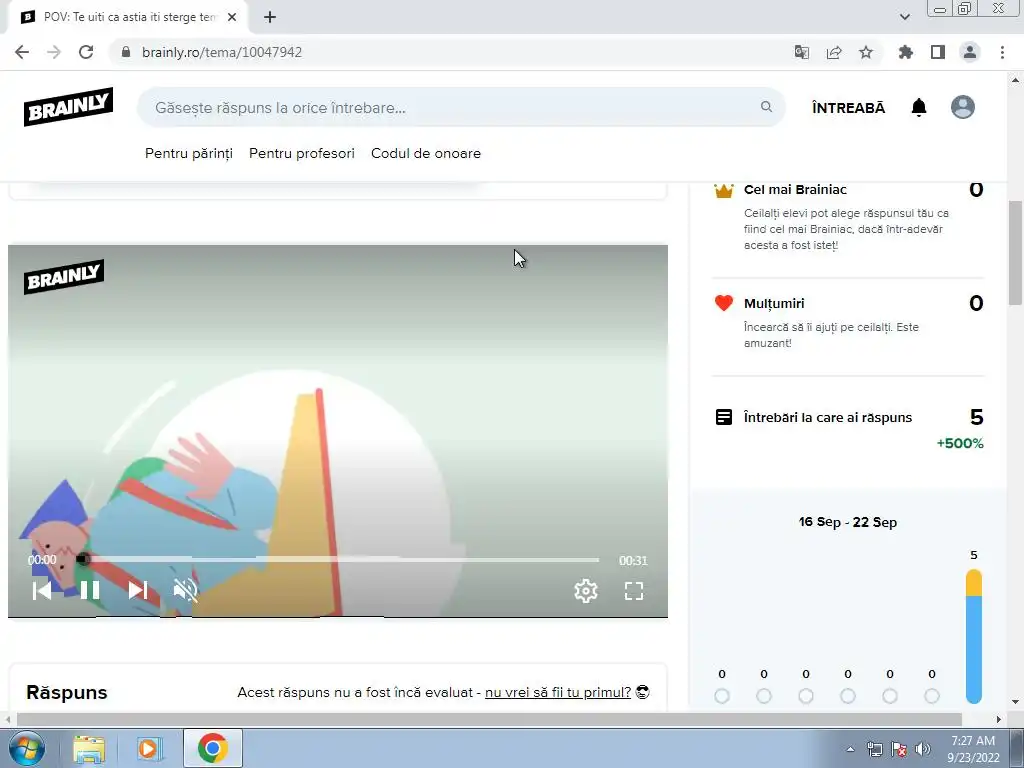
Task: Open Chrome three-dot menu
Action: [x=1002, y=52]
